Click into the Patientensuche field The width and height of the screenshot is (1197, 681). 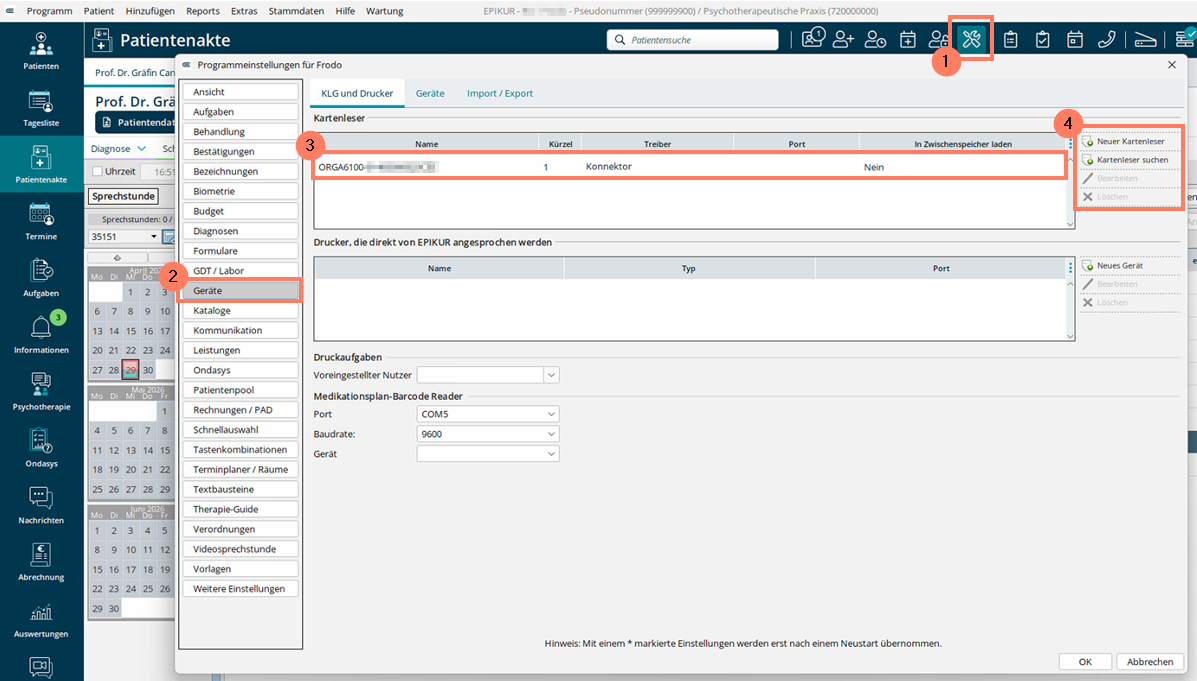[693, 40]
